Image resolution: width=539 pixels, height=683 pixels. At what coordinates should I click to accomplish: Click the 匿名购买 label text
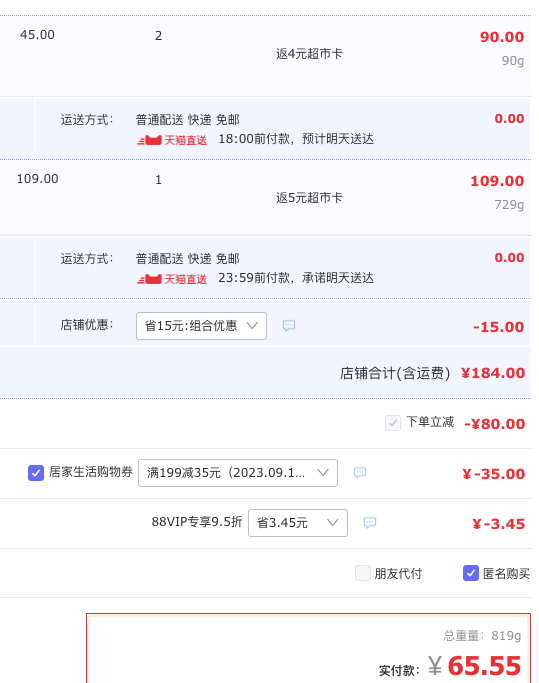[x=506, y=574]
